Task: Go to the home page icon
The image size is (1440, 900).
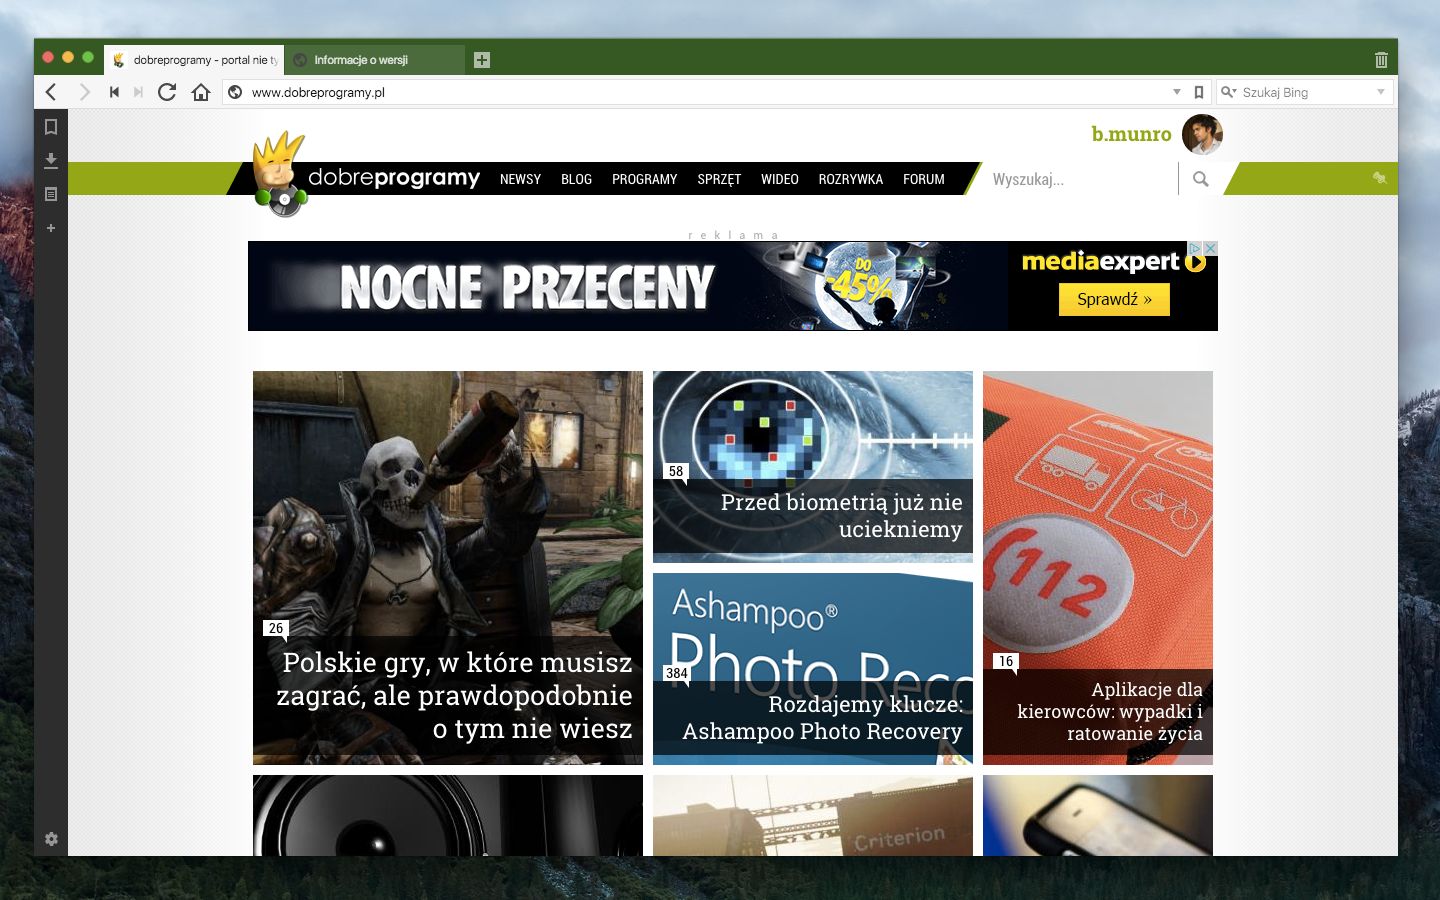Action: [x=201, y=92]
